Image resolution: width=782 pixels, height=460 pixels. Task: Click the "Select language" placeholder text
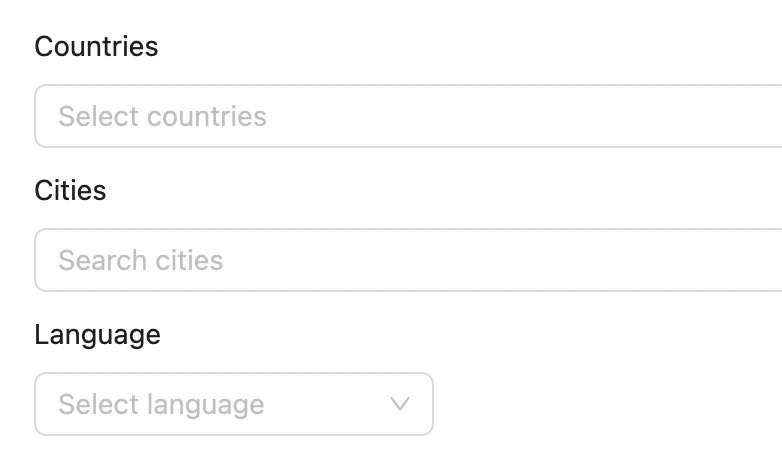pos(161,404)
